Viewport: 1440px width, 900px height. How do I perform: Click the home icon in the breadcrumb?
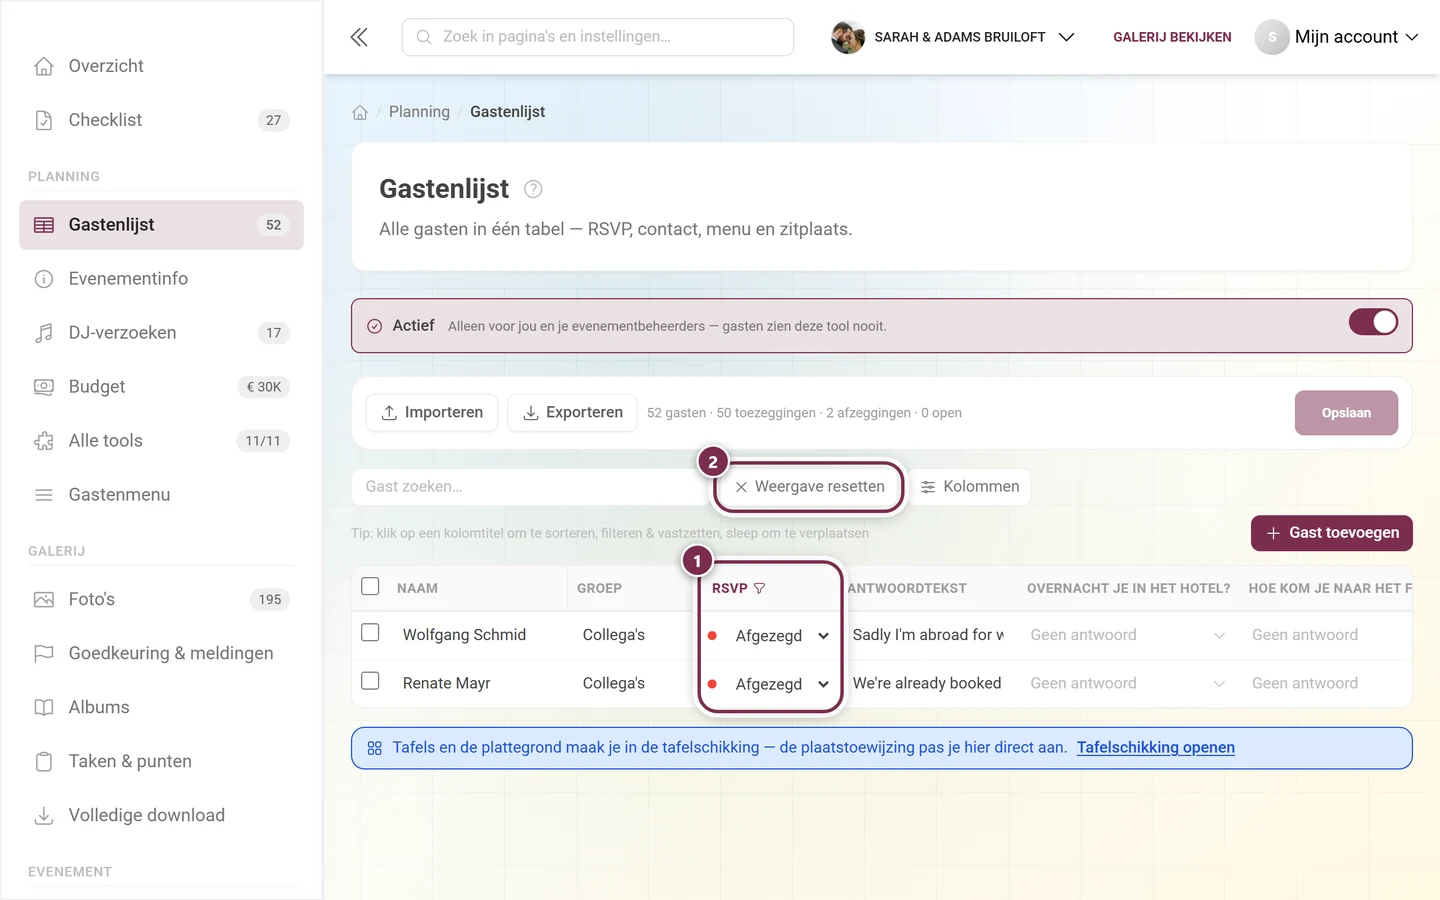(x=360, y=112)
